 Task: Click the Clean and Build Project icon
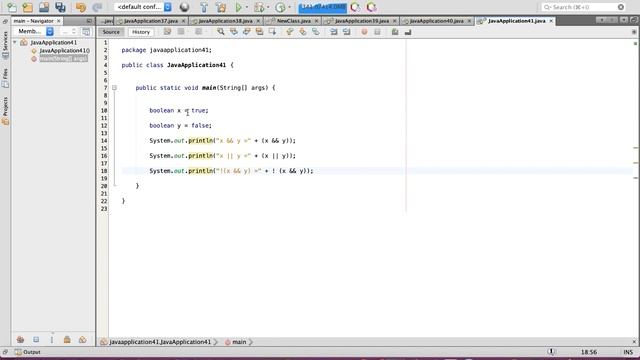[221, 7]
